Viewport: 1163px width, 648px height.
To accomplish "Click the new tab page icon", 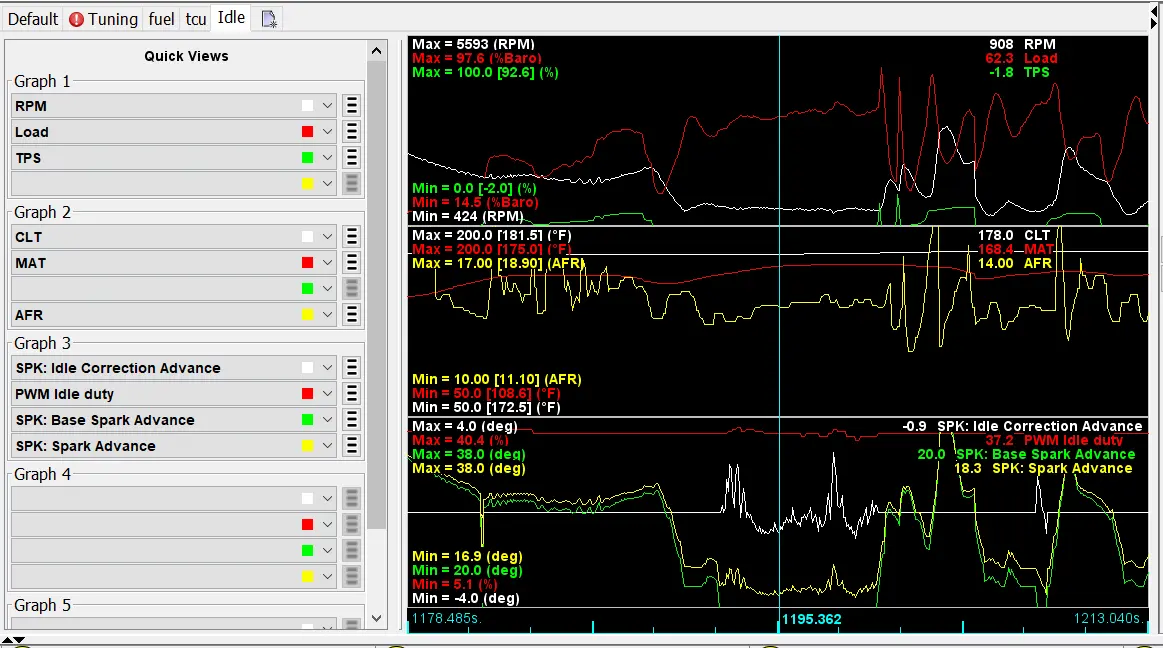I will pyautogui.click(x=268, y=19).
